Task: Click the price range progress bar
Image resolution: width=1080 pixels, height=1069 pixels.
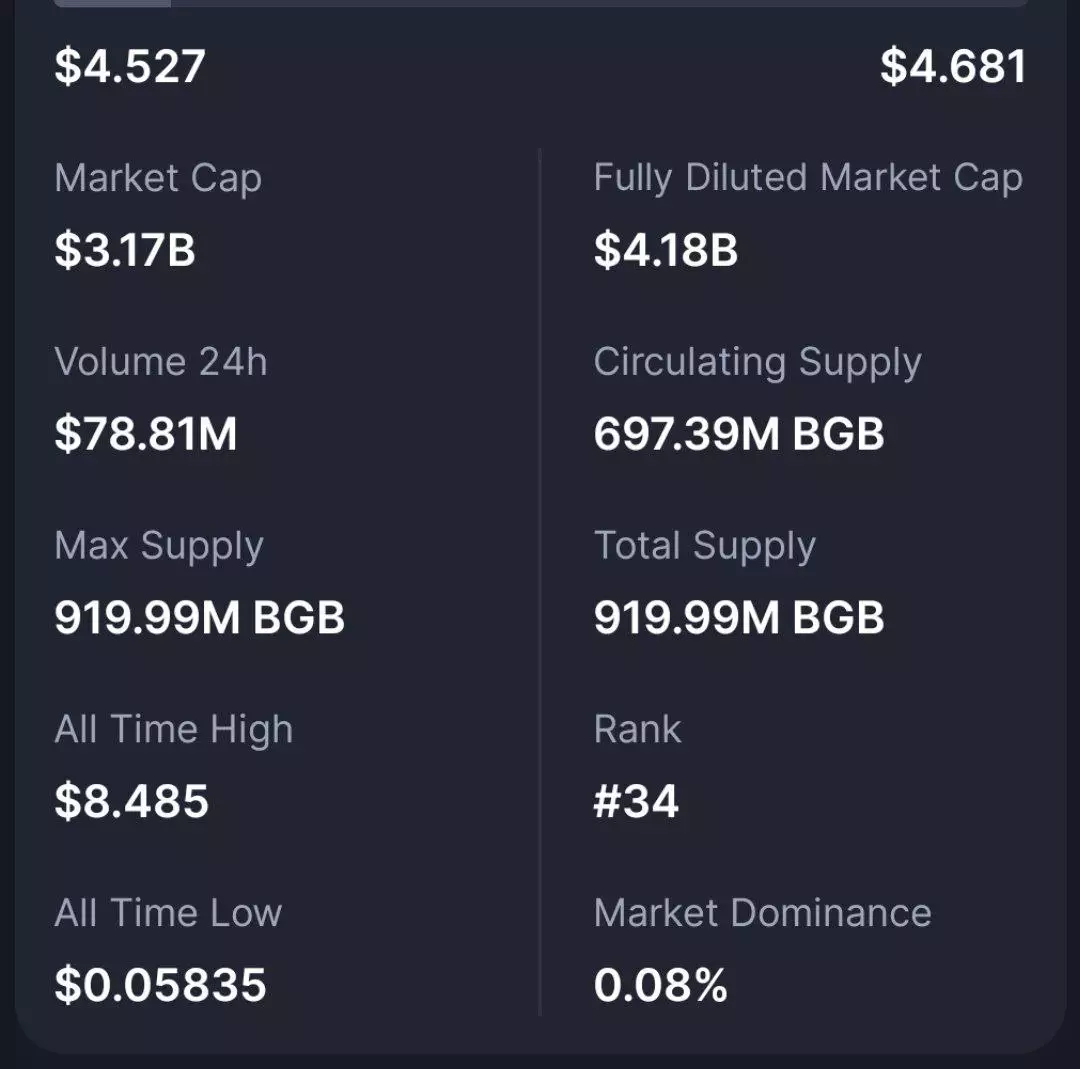Action: pos(540,3)
